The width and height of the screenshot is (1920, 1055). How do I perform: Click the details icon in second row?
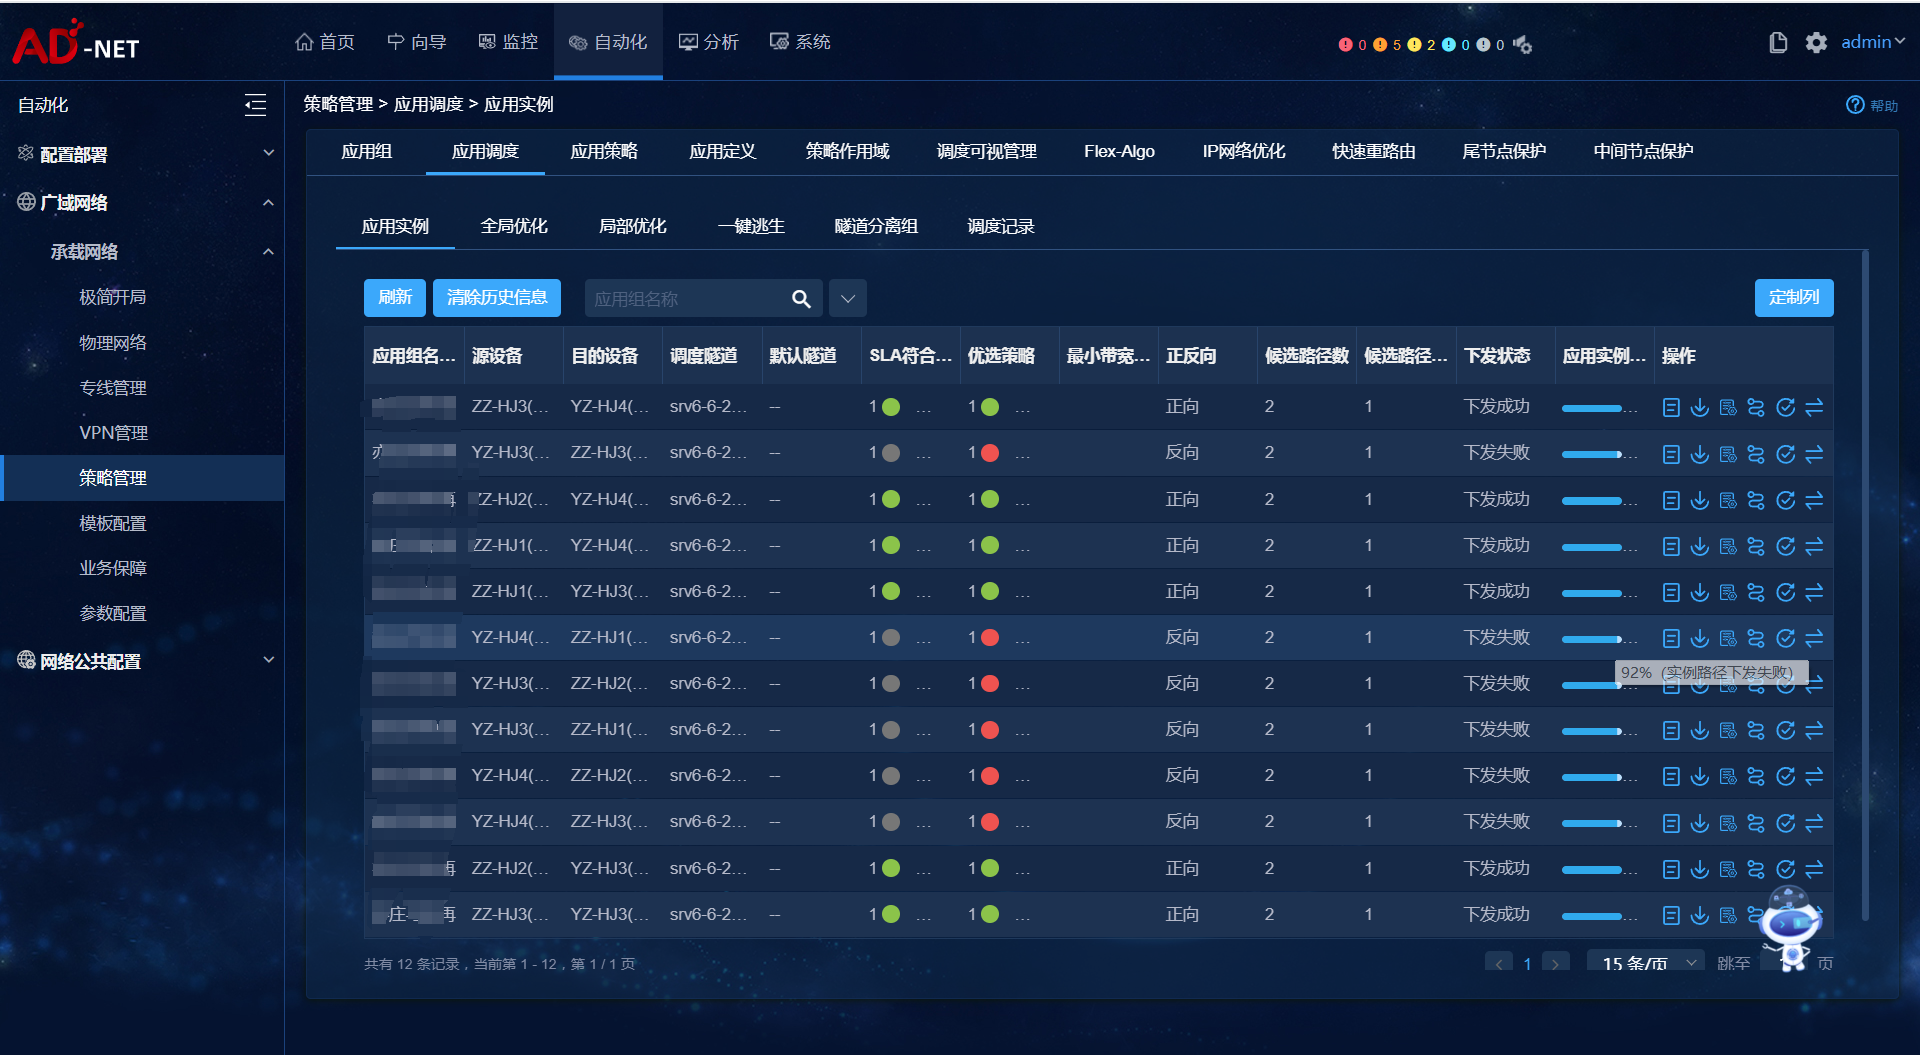tap(1670, 454)
